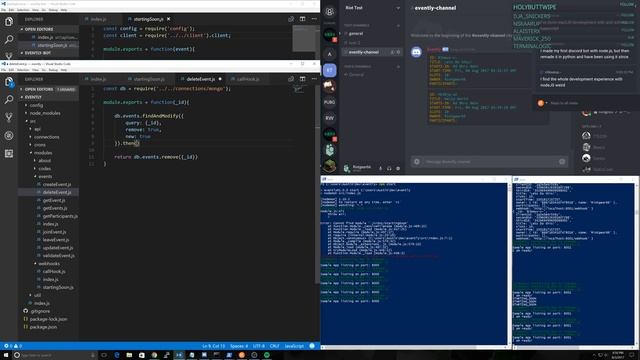Split editor in front VS Code window
640x360 pixels.
[x=302, y=79]
